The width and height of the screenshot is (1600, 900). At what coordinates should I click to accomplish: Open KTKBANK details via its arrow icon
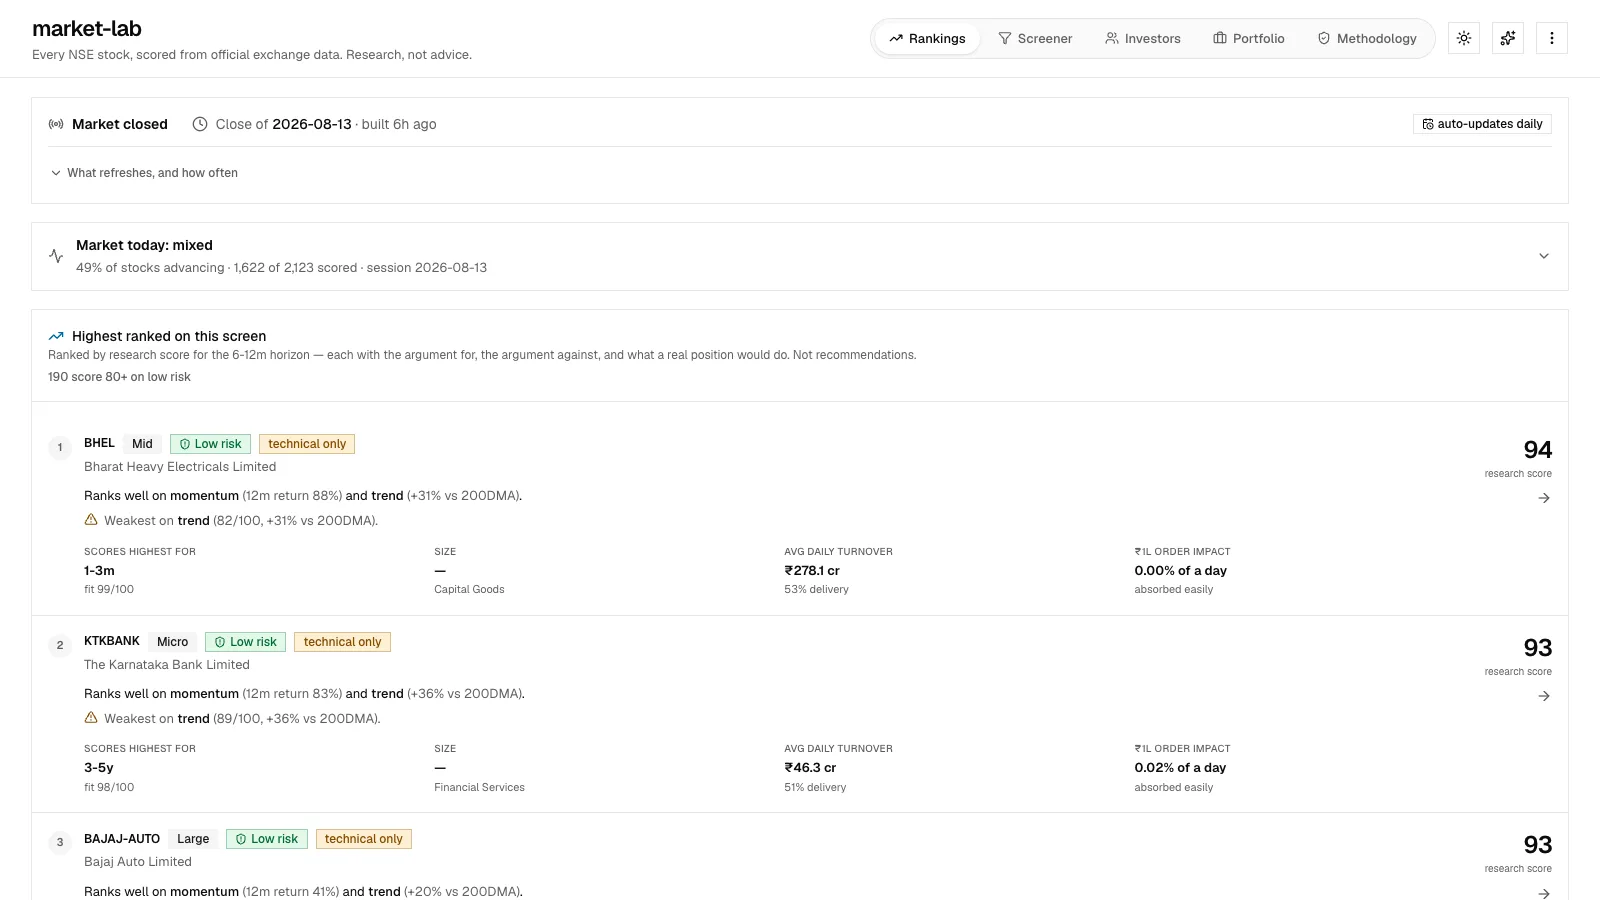(1544, 696)
